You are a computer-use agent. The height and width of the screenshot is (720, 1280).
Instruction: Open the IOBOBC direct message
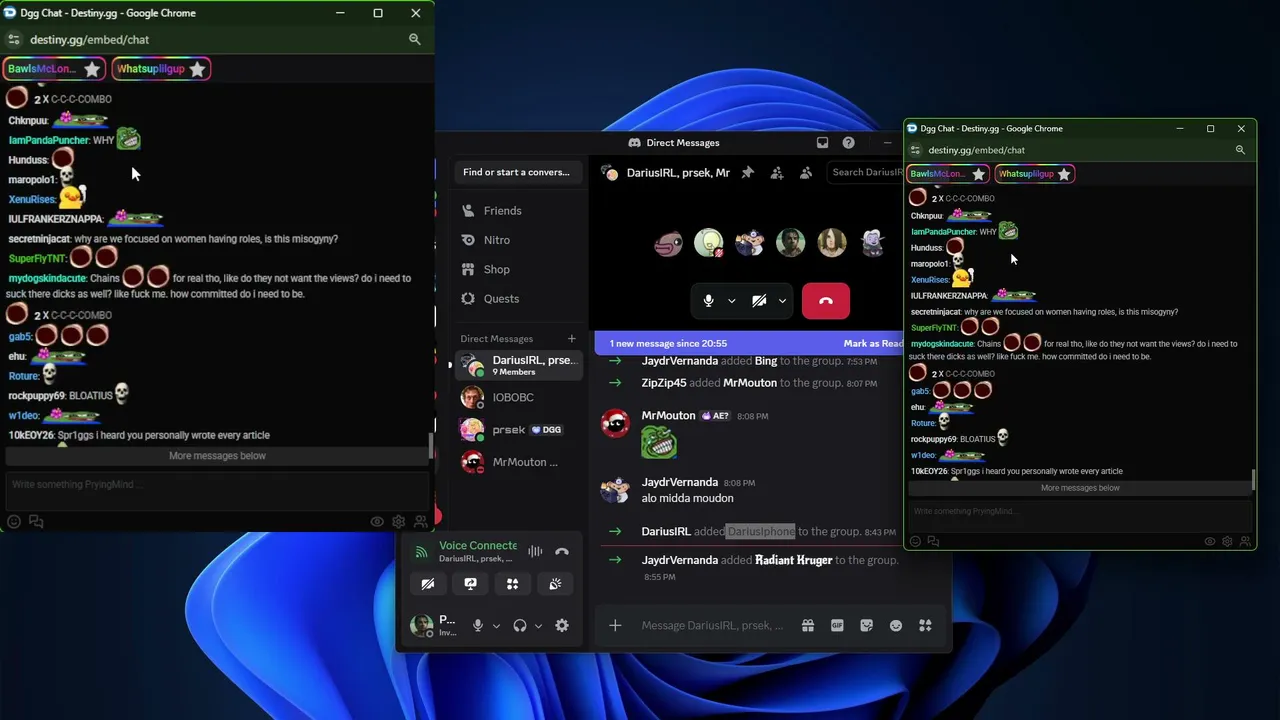517,397
